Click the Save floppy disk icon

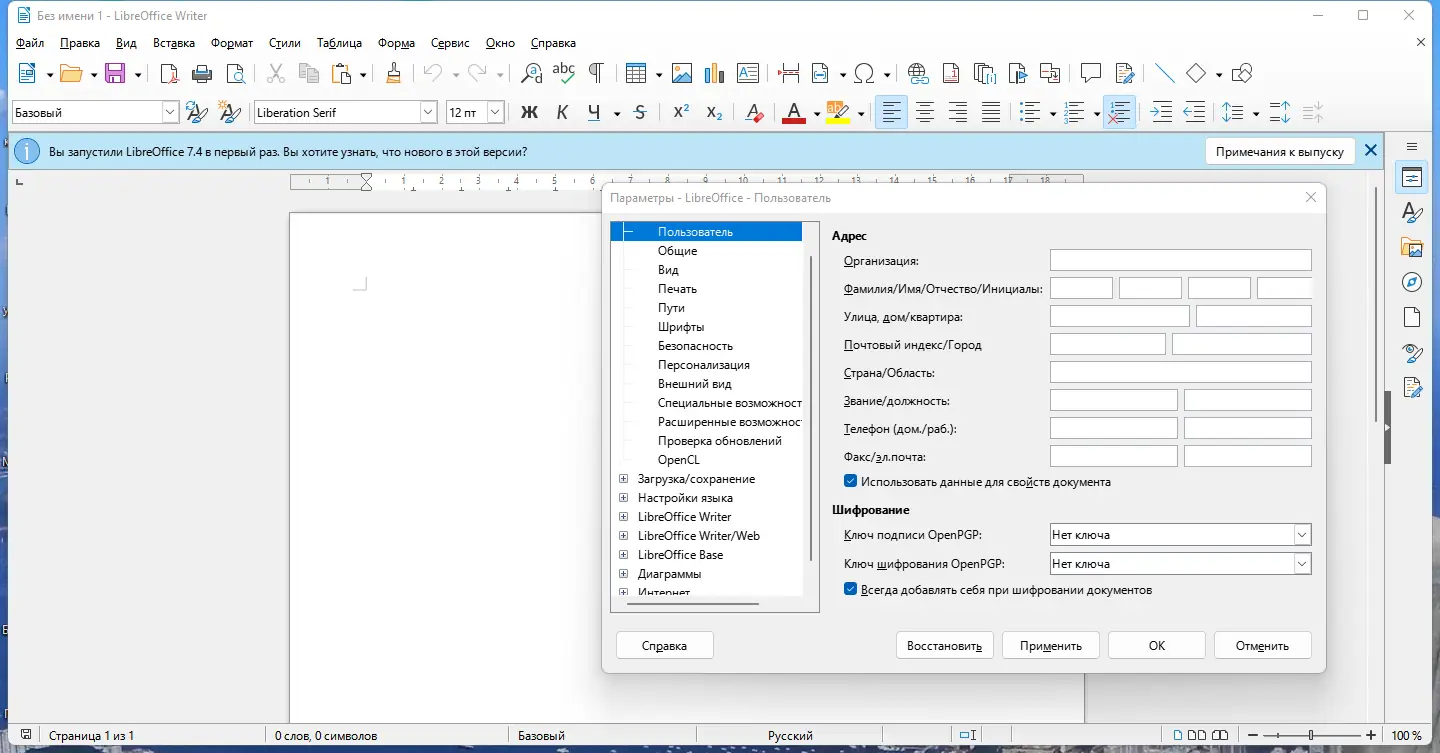tap(115, 73)
